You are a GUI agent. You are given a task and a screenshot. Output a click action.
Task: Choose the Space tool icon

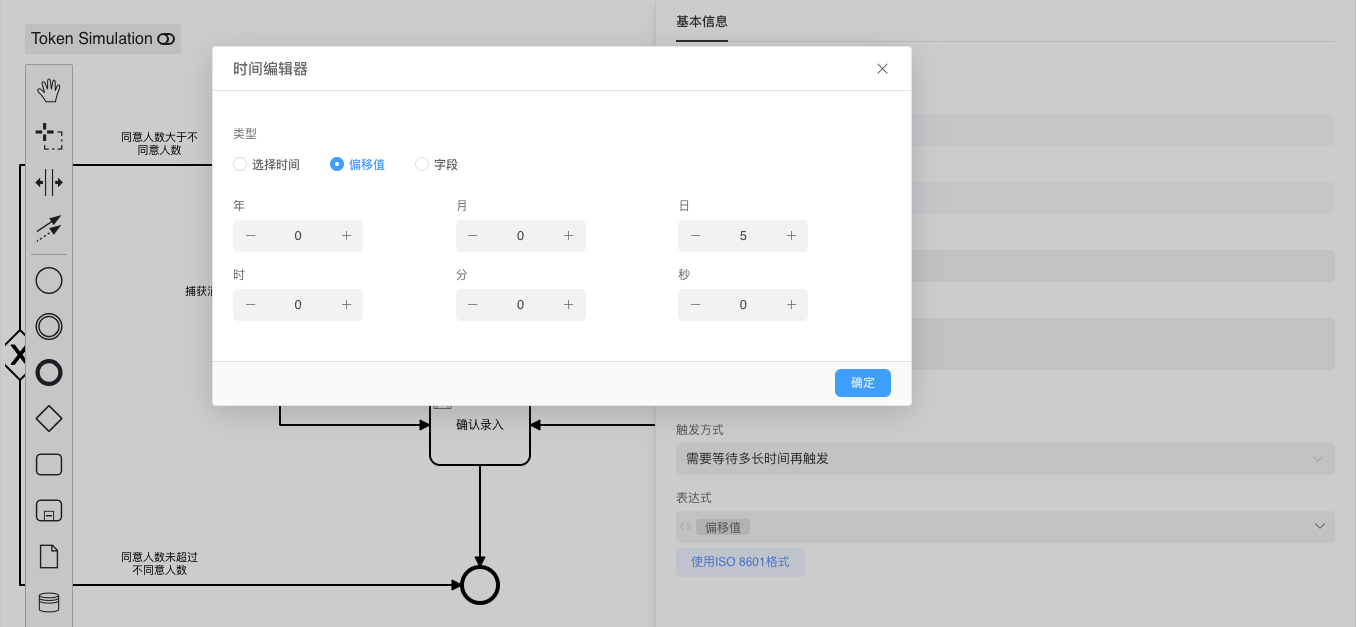49,182
